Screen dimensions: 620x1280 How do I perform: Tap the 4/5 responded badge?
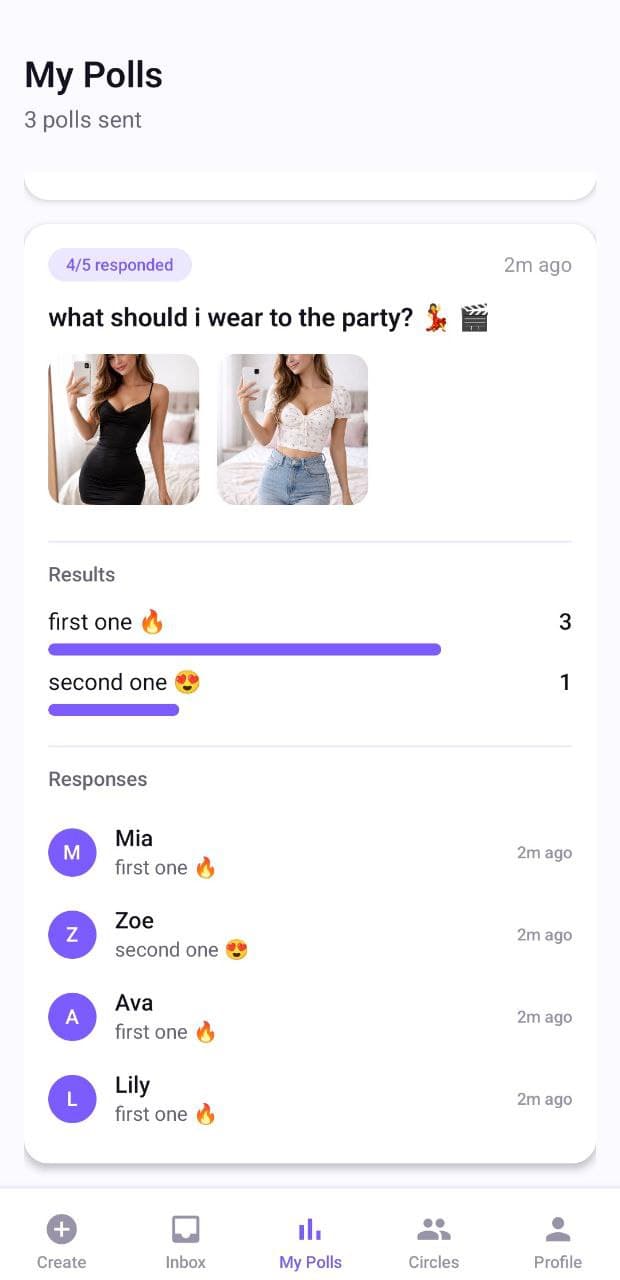(120, 264)
